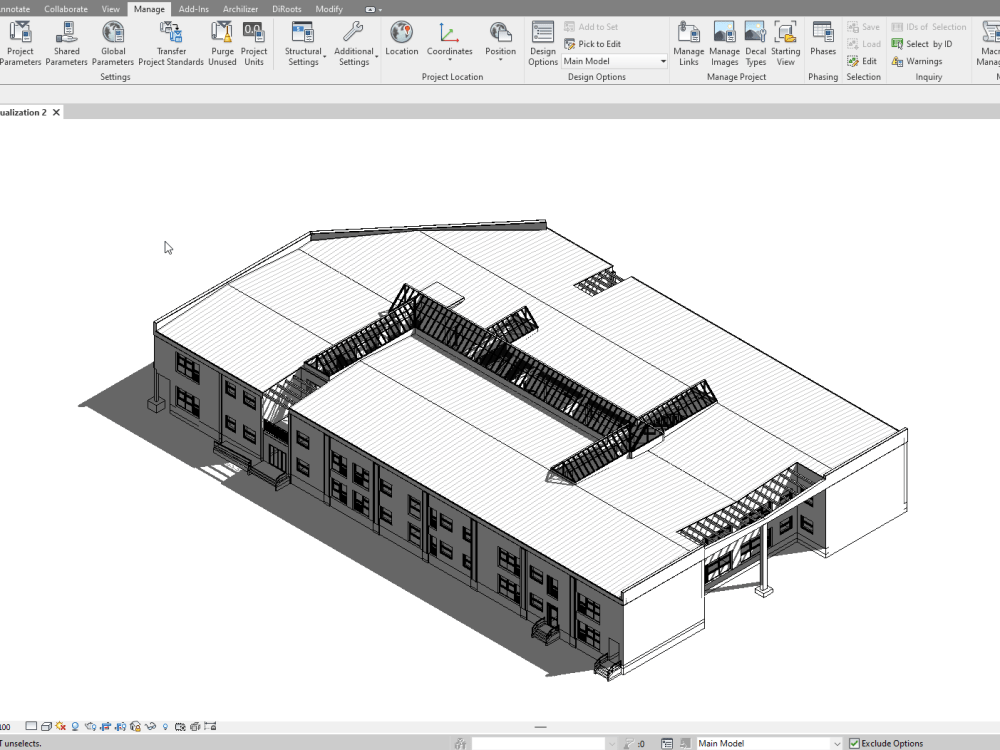This screenshot has height=750, width=1000.
Task: Uncheck the Exclude Options checkbox
Action: pyautogui.click(x=855, y=743)
